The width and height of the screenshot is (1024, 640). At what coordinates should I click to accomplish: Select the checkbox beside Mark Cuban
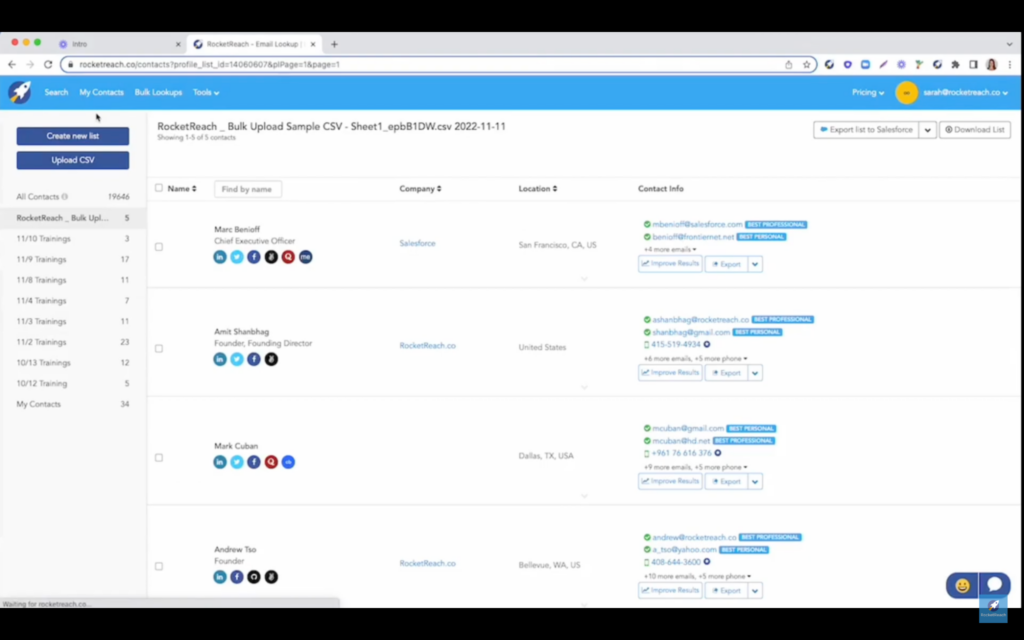click(x=158, y=458)
